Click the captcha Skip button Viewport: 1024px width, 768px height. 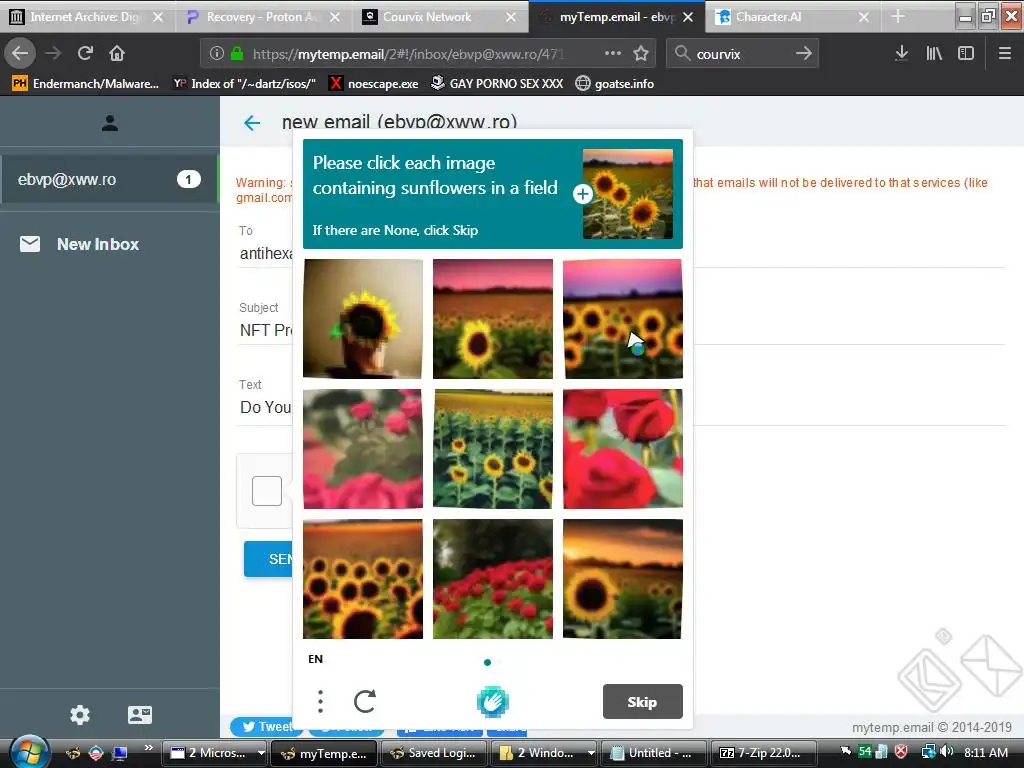click(643, 701)
